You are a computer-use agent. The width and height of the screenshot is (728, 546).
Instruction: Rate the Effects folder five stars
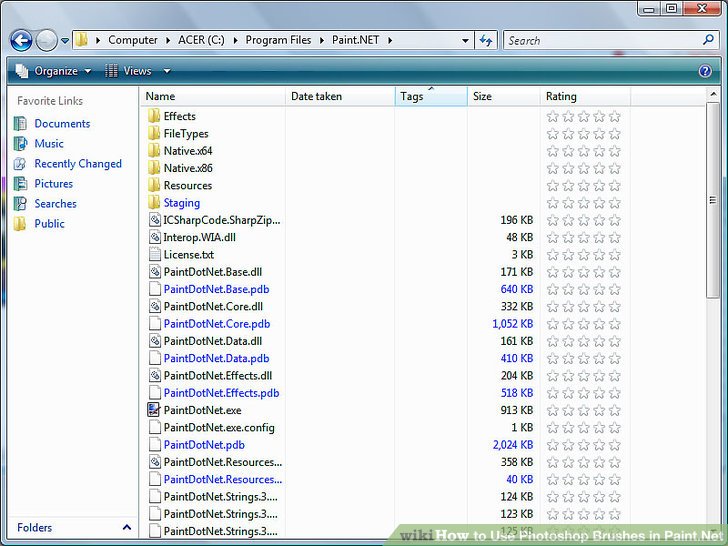[614, 116]
